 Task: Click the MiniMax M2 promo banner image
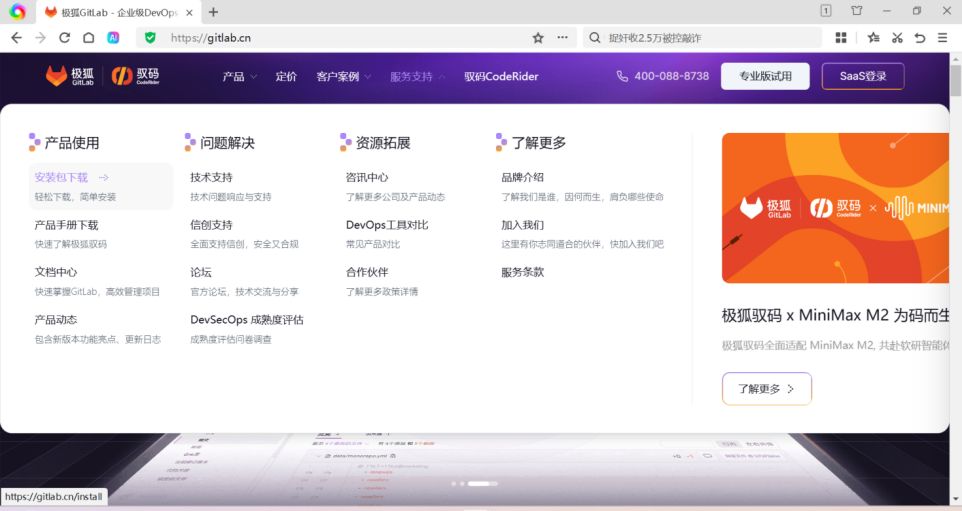[x=835, y=208]
